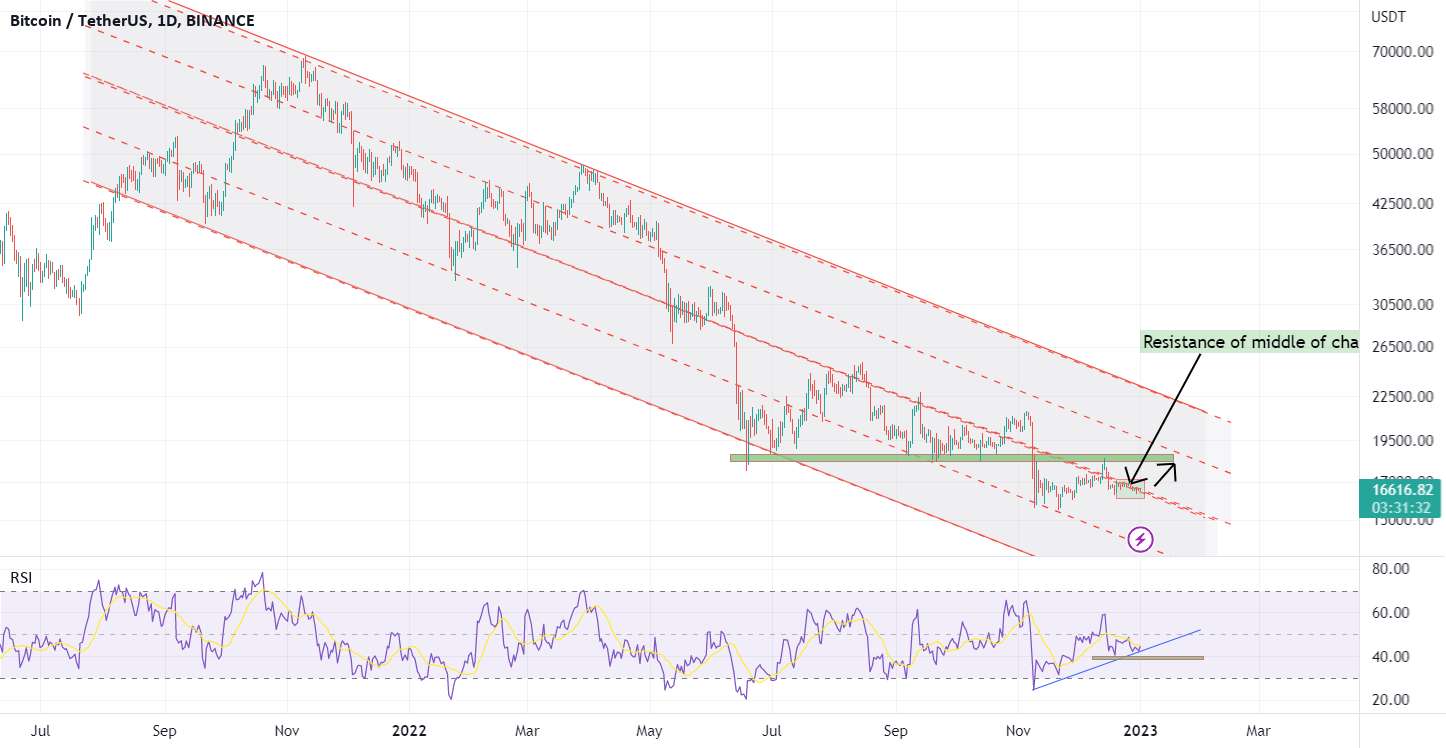Viewport: 1446px width, 748px height.
Task: Select the long green horizontal support zone rectangle
Action: coord(951,458)
